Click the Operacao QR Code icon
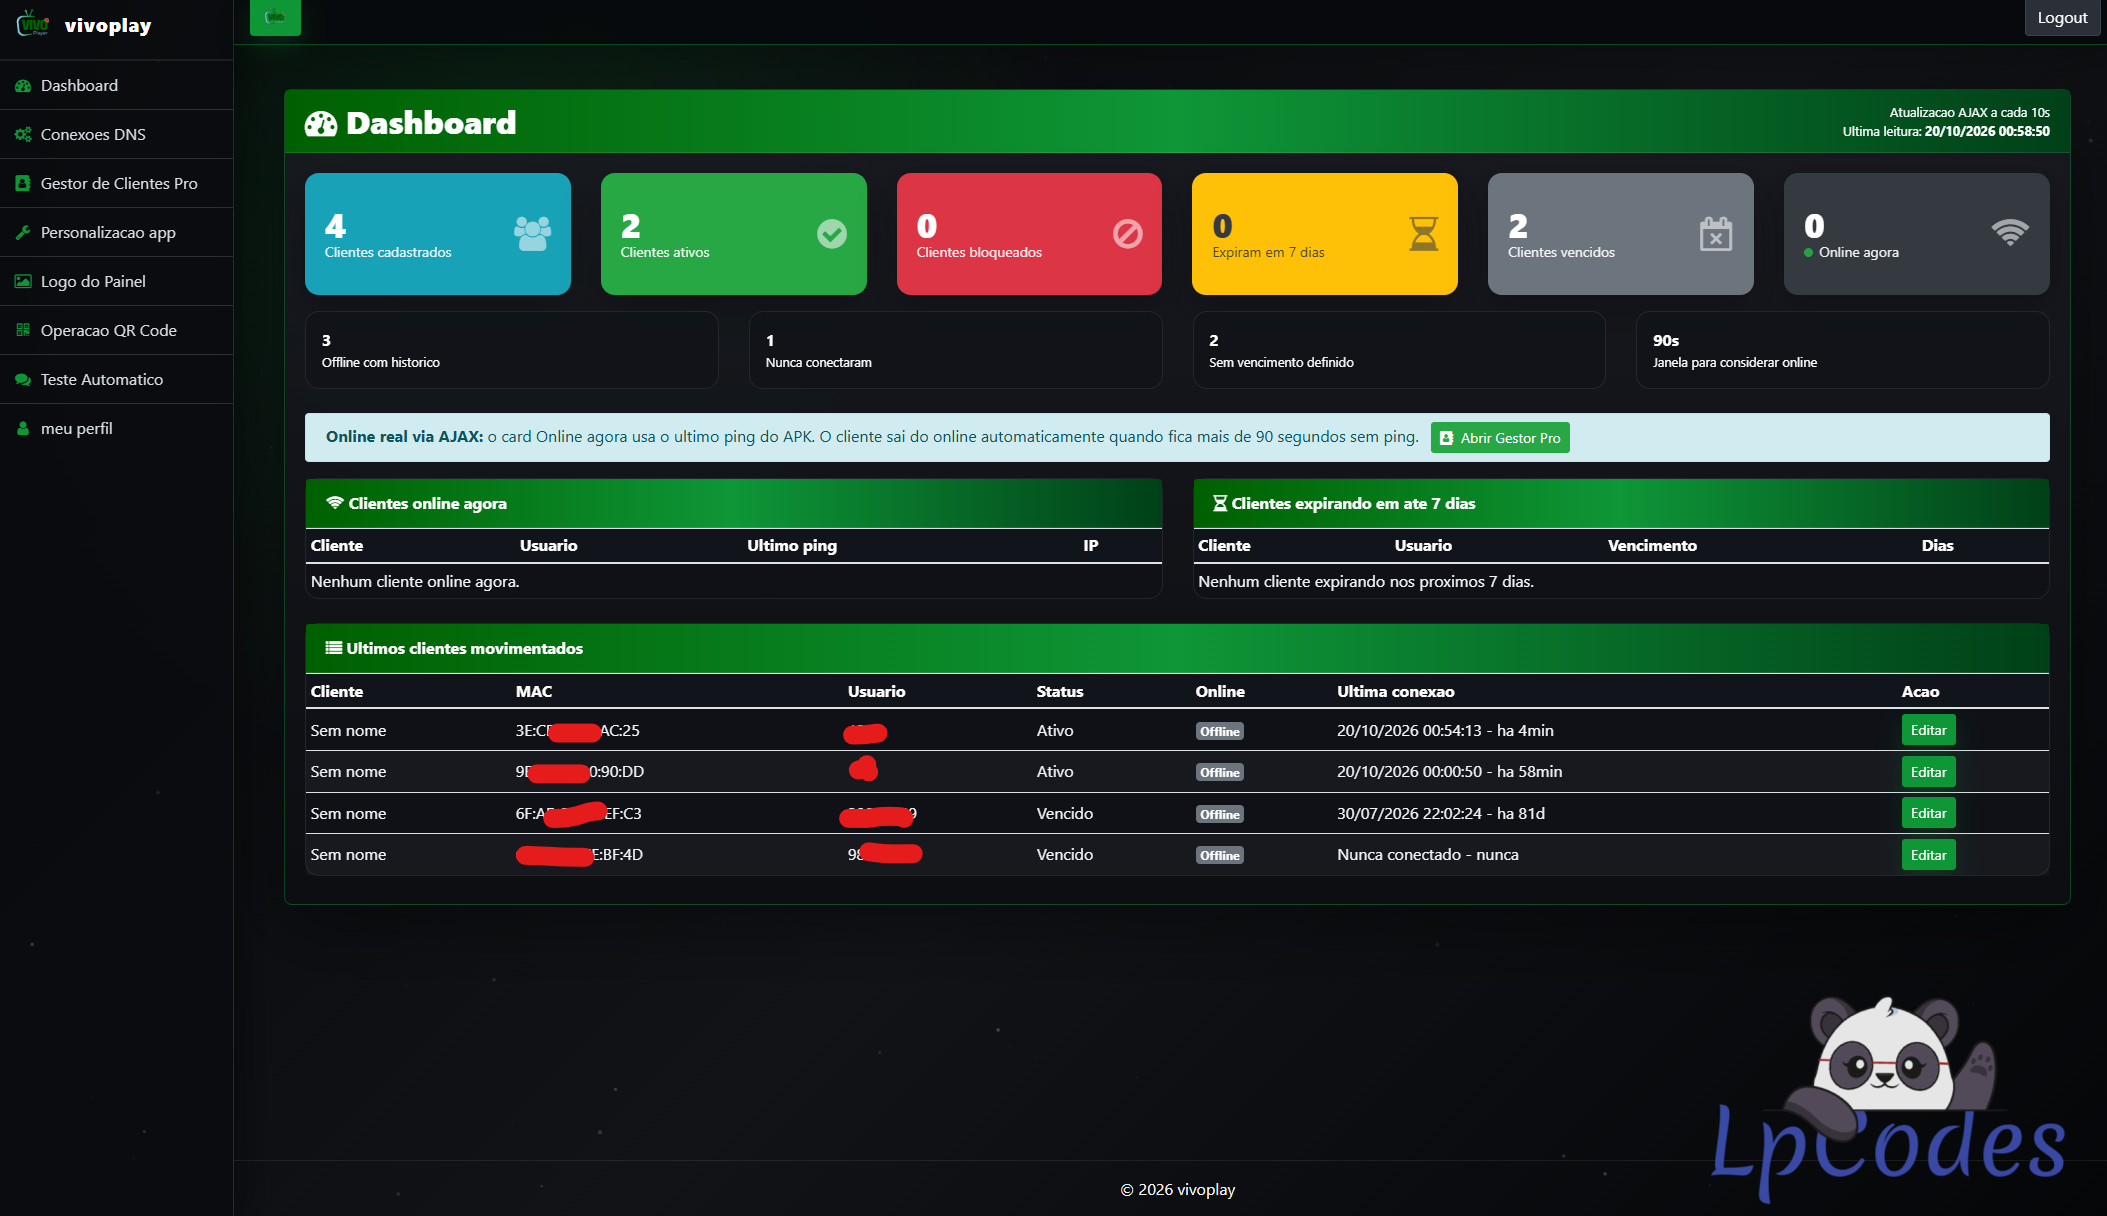Screen dimensions: 2107x1216 pos(23,331)
